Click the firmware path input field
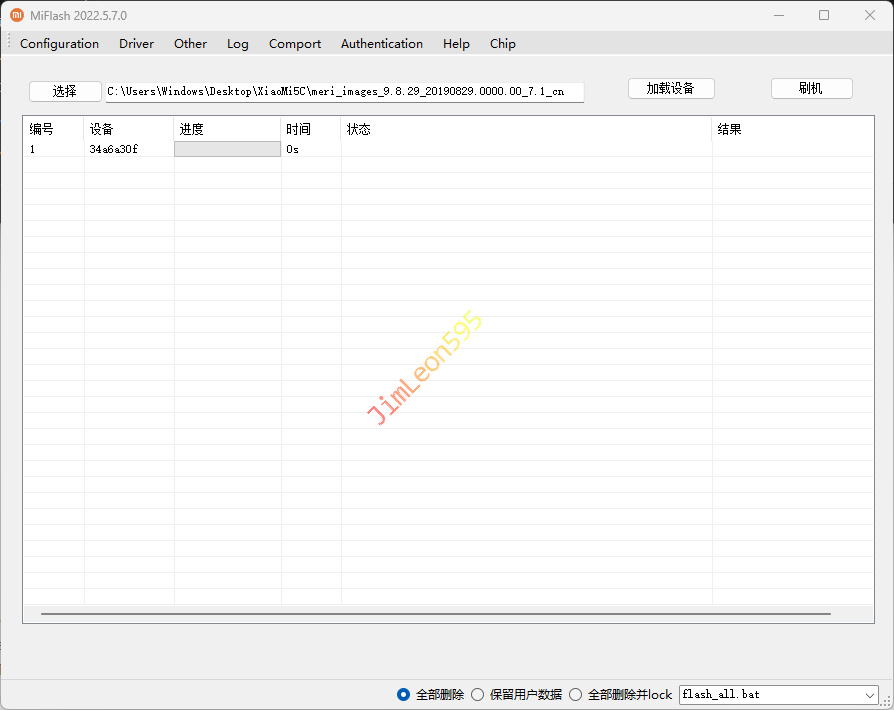The image size is (894, 710). tap(344, 92)
